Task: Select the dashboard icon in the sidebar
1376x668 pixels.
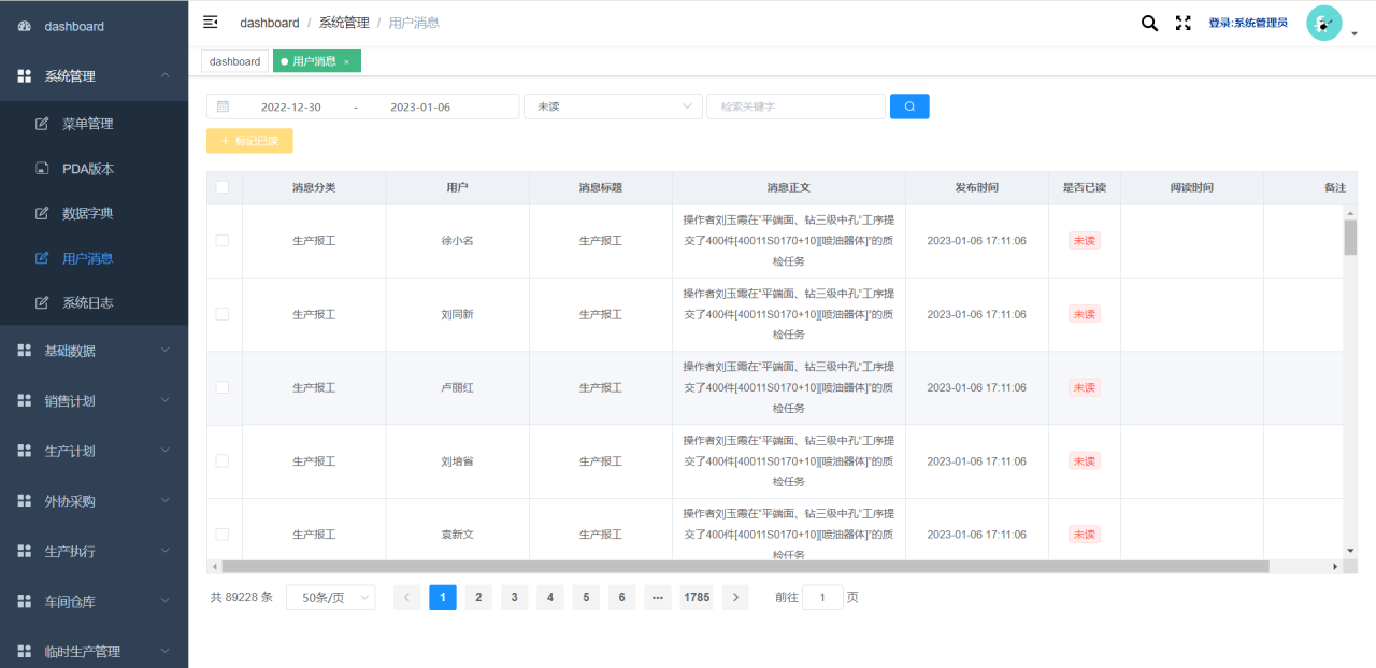Action: (26, 25)
